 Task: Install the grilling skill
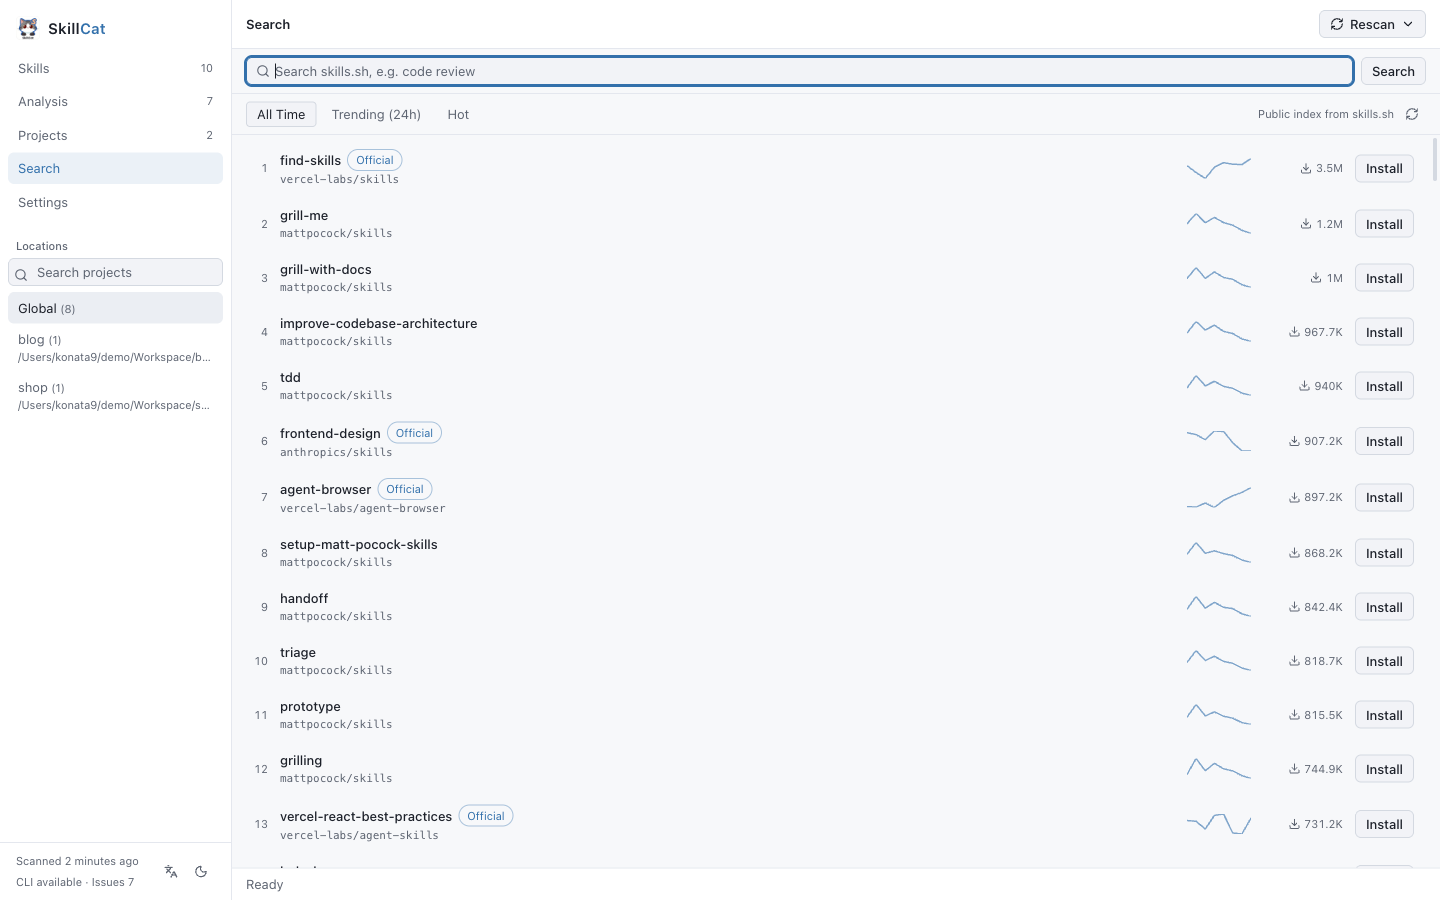click(x=1384, y=769)
